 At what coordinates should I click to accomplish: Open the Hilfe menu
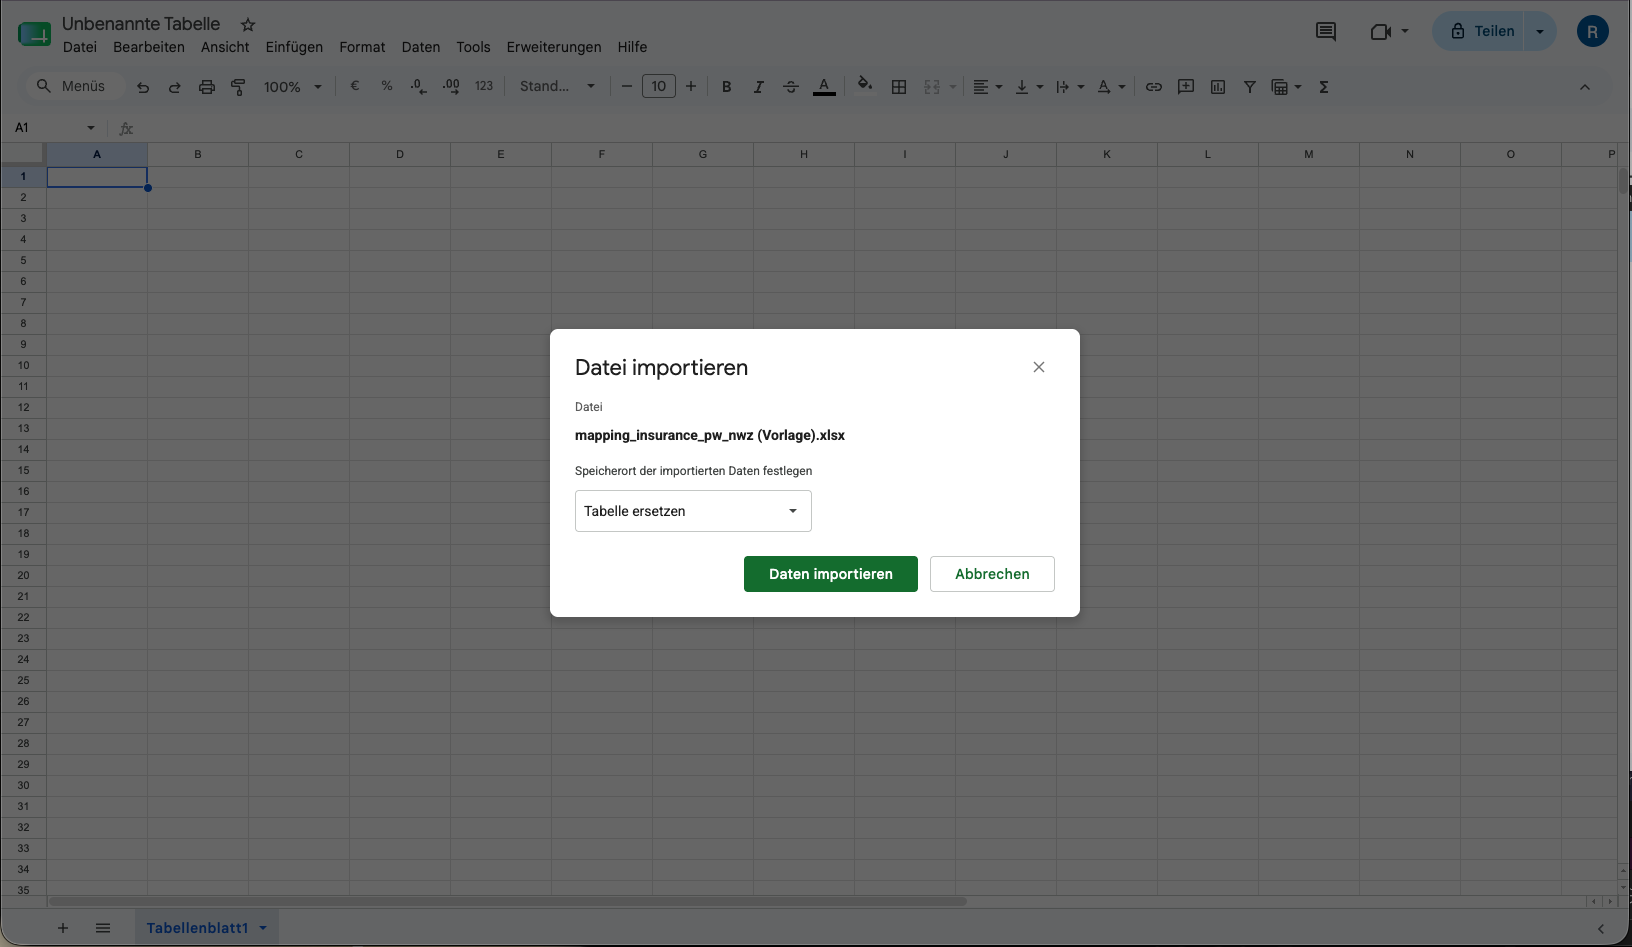[632, 47]
